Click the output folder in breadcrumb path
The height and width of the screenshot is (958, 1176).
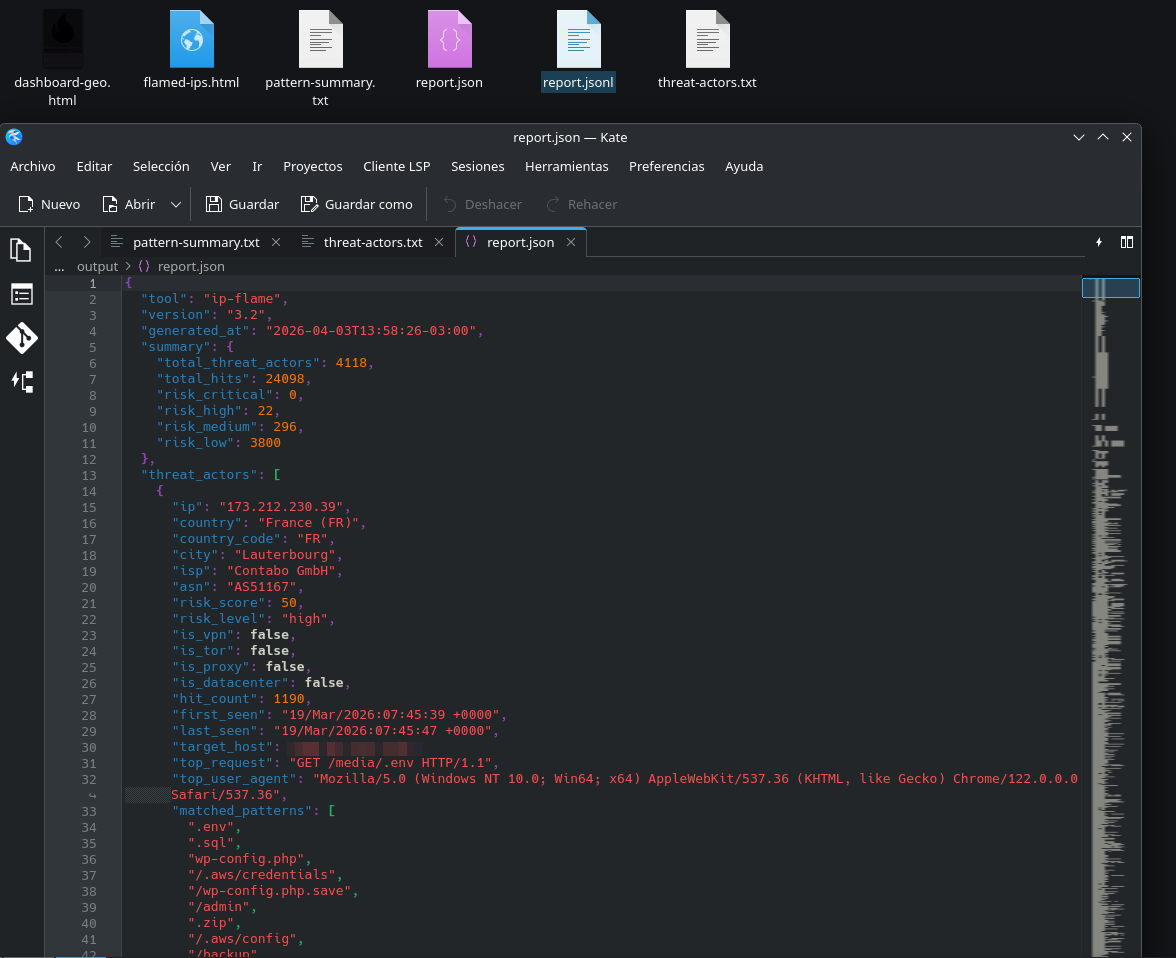97,267
